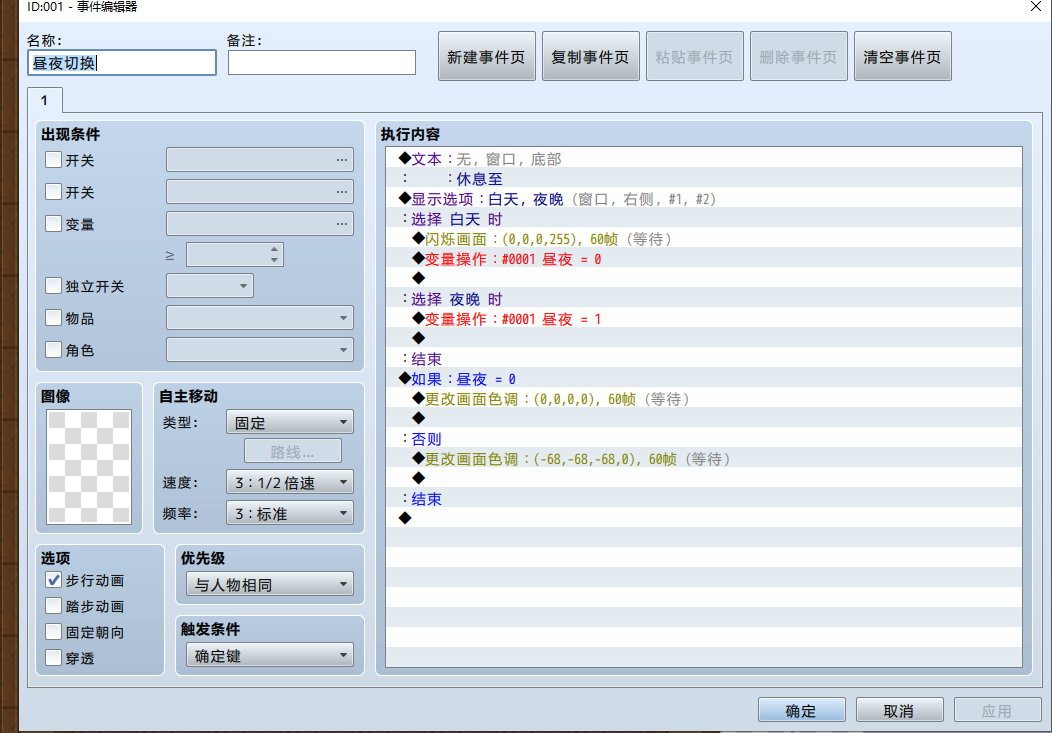
Task: Check the 穿透 option
Action: [54, 658]
